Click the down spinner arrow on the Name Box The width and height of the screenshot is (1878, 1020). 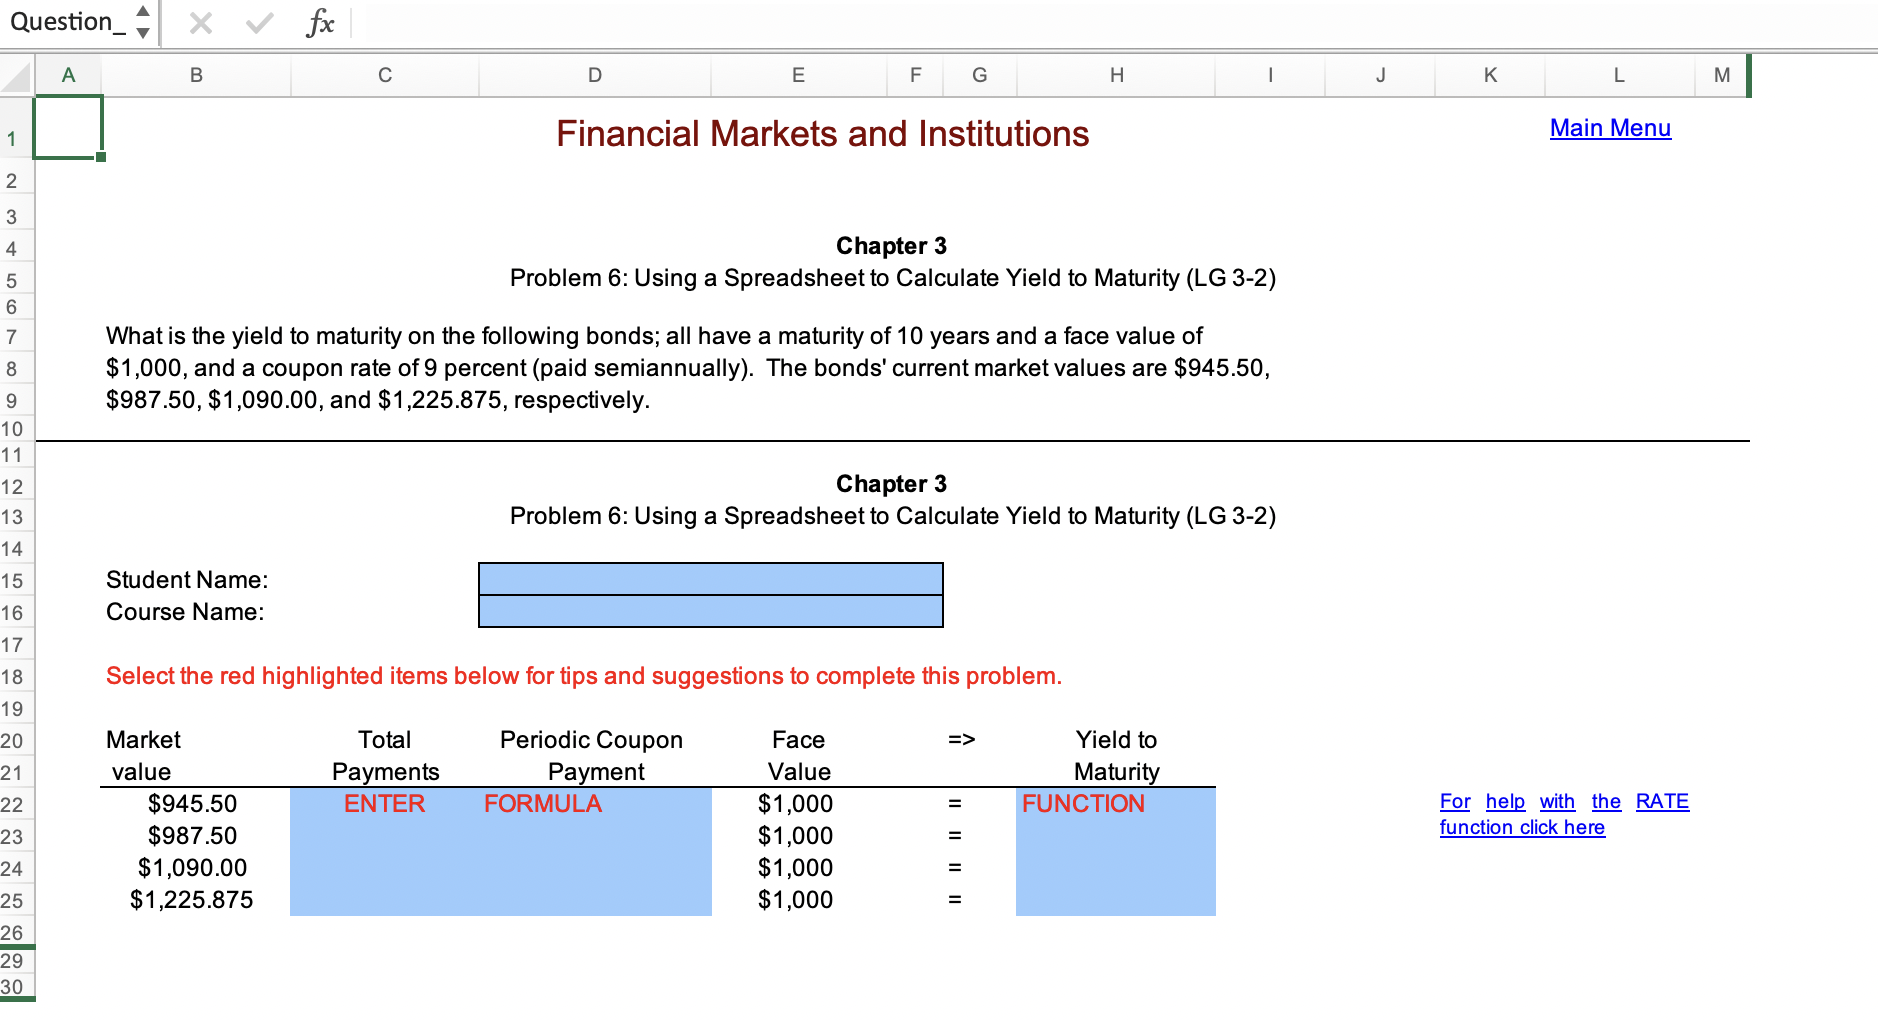pyautogui.click(x=143, y=31)
